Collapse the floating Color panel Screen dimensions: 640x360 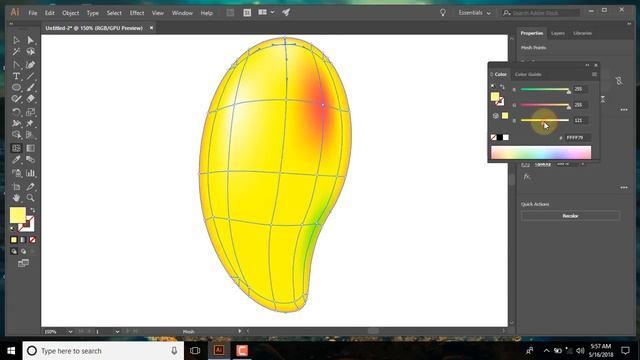point(587,65)
